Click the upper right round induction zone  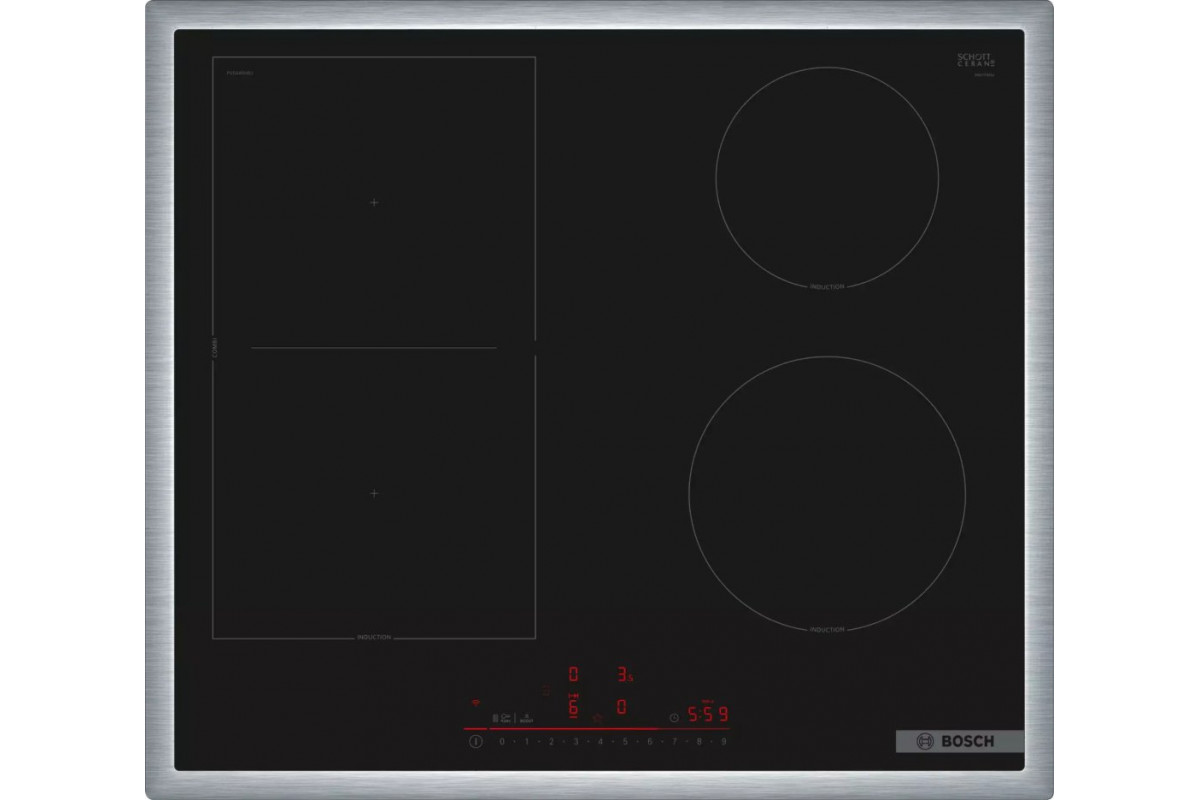click(827, 175)
